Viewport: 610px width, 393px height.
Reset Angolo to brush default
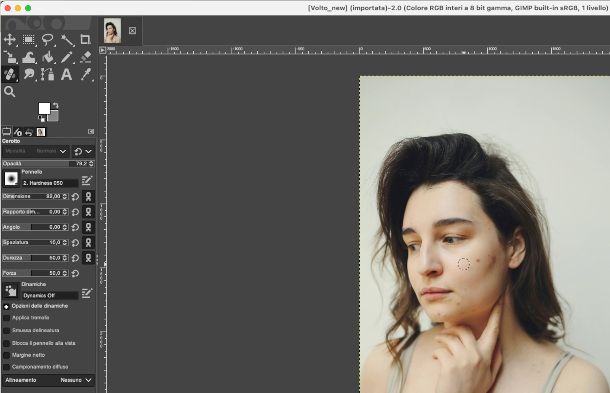pyautogui.click(x=75, y=227)
